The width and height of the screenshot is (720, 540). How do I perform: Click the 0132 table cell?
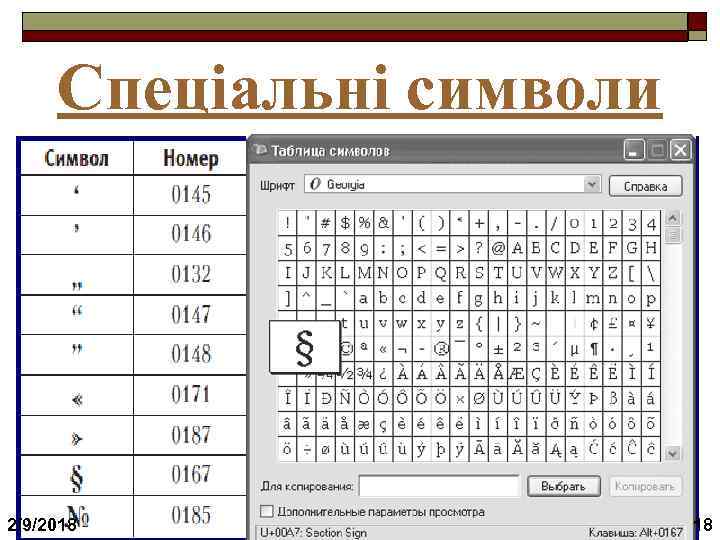coord(191,275)
